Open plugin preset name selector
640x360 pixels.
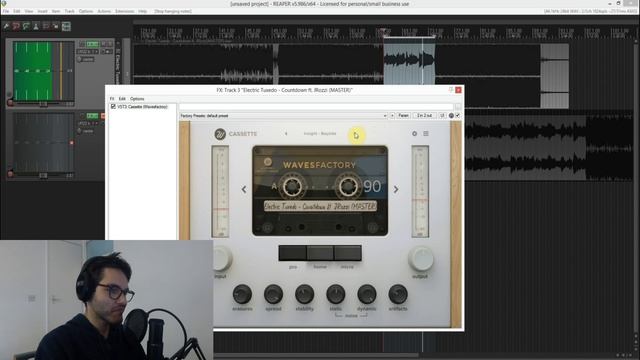pos(320,133)
